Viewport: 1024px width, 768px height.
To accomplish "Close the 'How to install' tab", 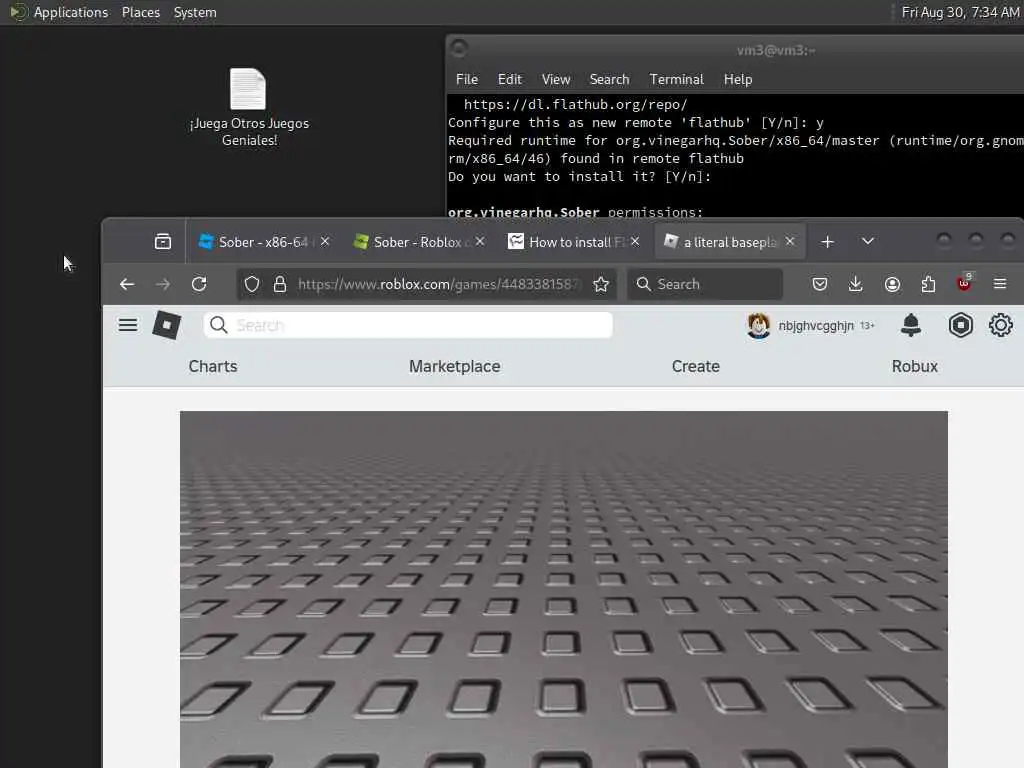I will 635,242.
